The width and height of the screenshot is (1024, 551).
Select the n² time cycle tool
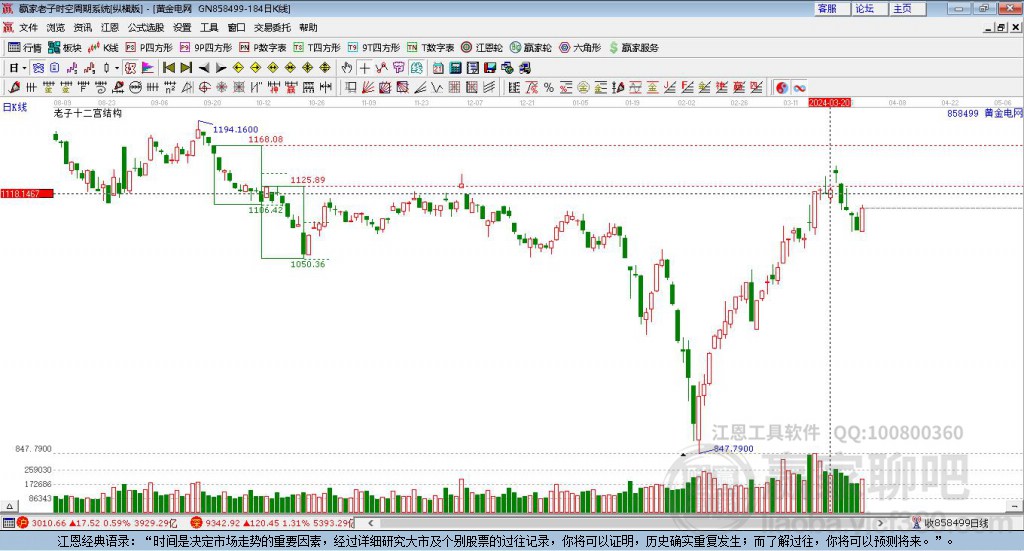[170, 87]
